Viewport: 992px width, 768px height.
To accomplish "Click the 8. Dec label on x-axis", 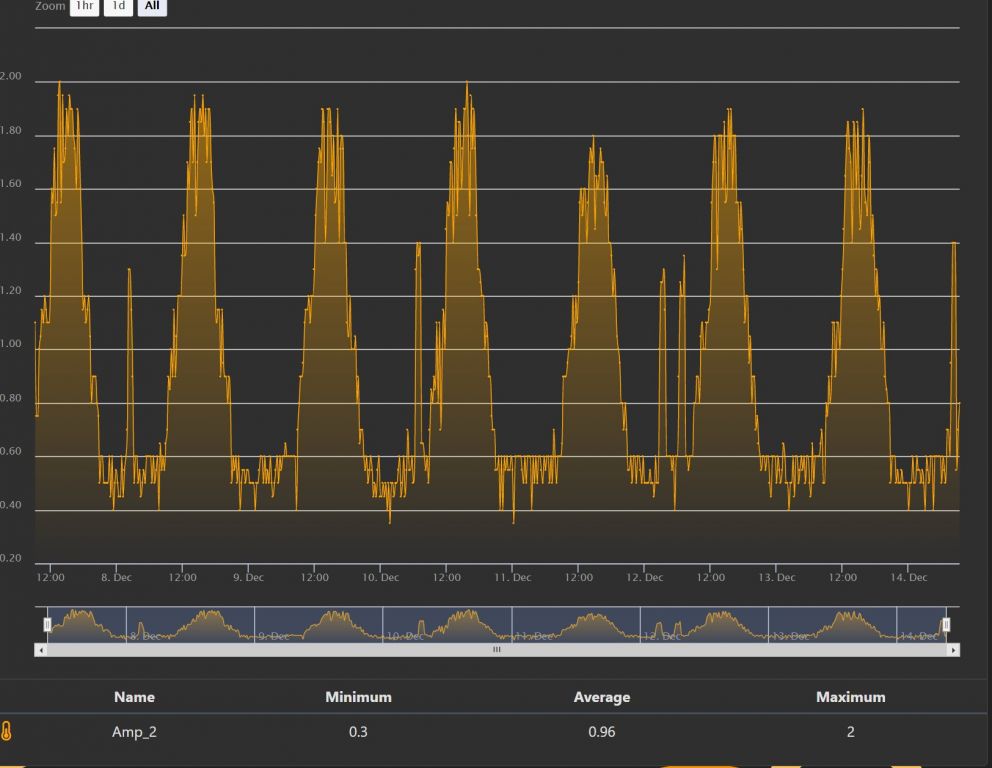I will click(116, 578).
